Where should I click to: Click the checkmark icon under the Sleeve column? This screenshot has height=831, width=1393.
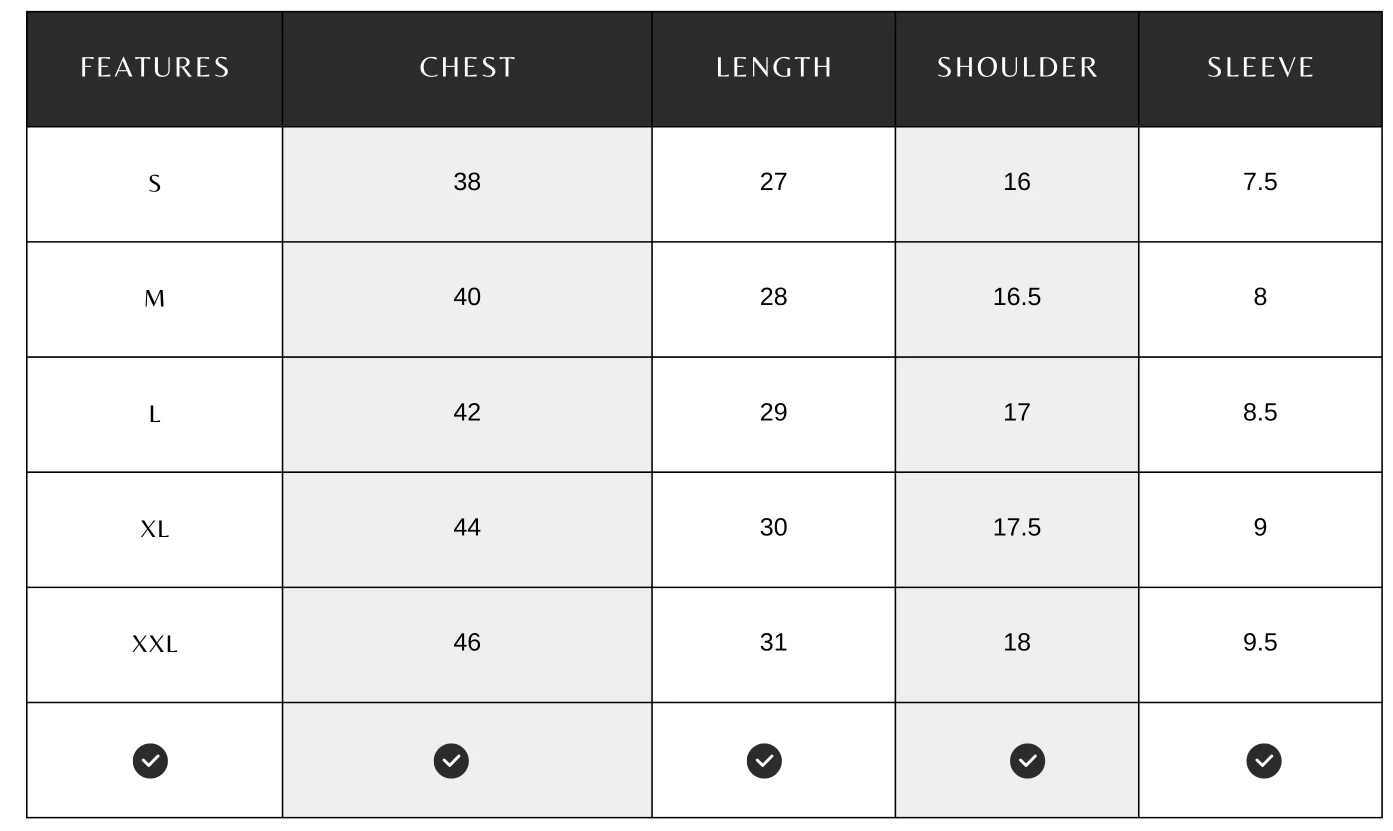click(x=1264, y=761)
